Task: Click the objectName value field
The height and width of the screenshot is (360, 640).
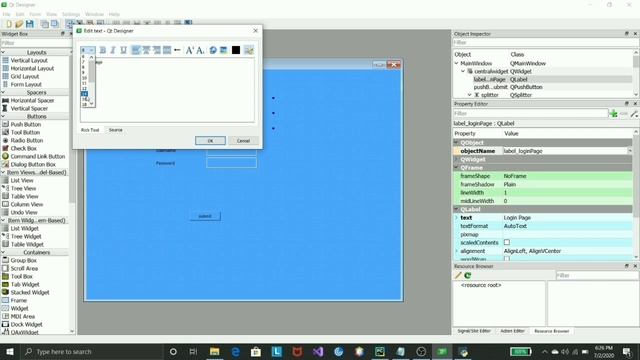Action: tap(567, 151)
